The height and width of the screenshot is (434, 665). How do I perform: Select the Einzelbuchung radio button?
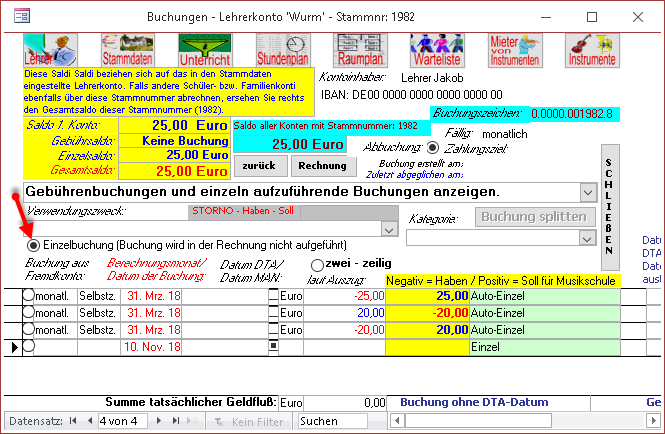pos(34,245)
